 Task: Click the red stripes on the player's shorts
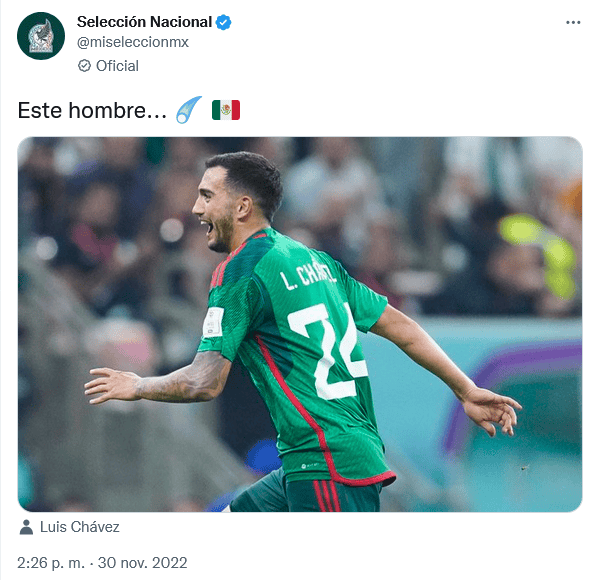tap(326, 496)
